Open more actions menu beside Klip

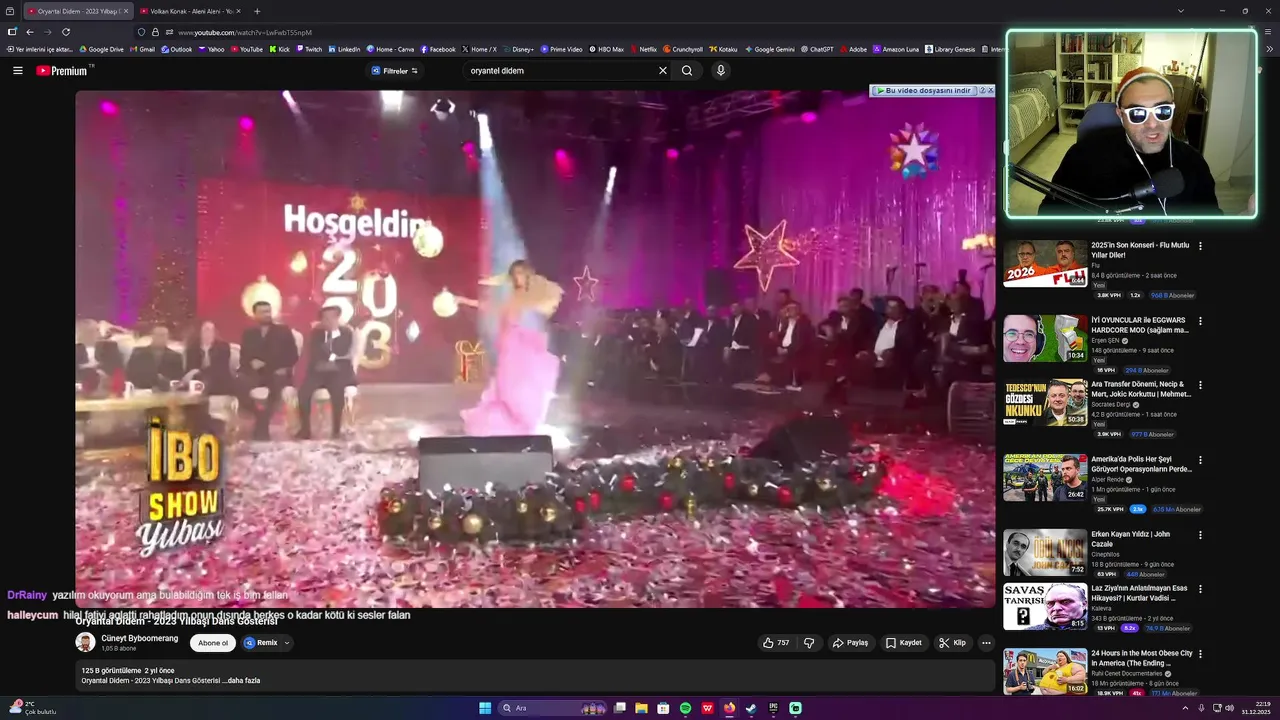click(986, 643)
